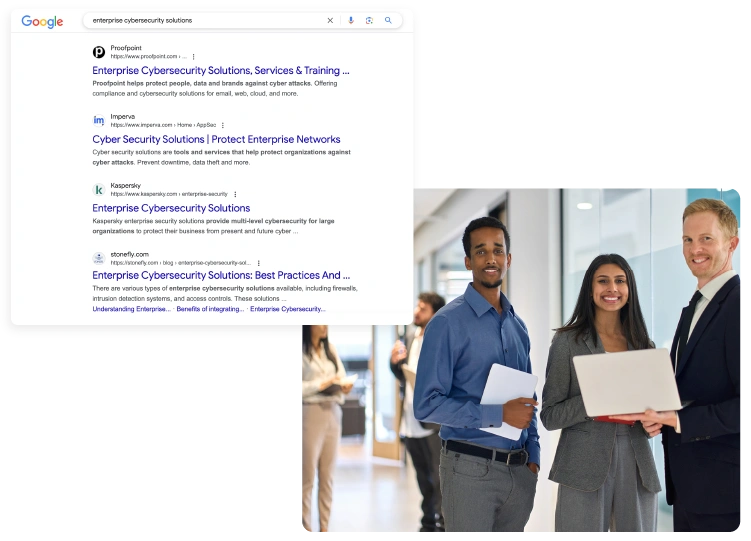Open Cyber Security Solutions | Protect Enterprise Networks
The height and width of the screenshot is (541, 751).
(x=216, y=139)
